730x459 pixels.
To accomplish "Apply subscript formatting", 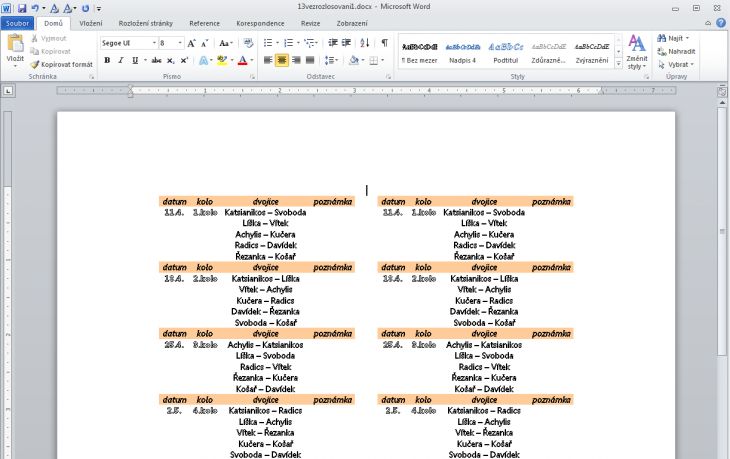I will pos(171,61).
